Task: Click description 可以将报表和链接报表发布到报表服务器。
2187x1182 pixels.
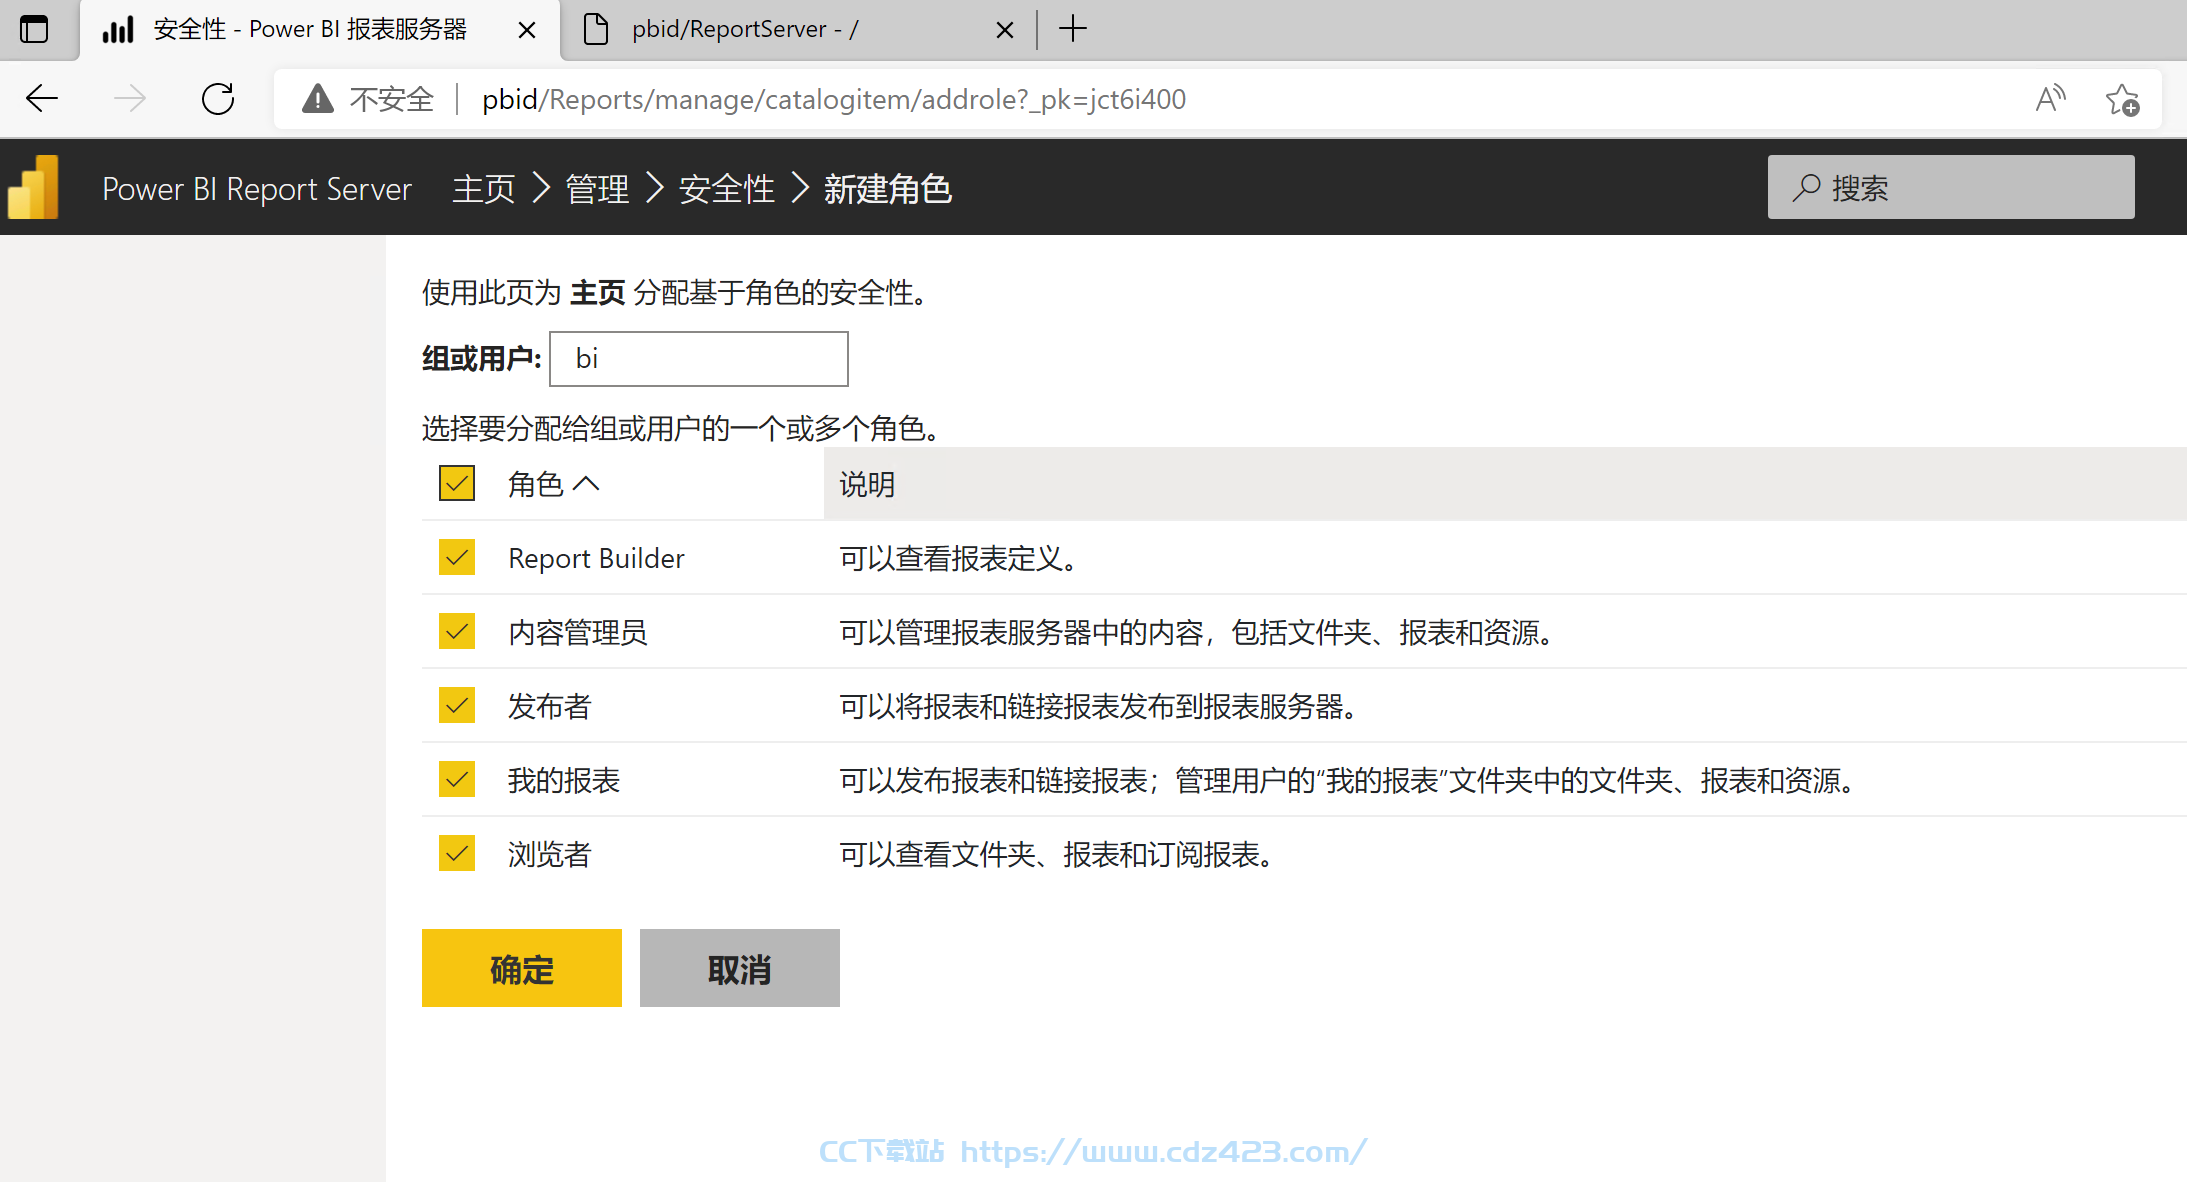Action: point(1097,706)
